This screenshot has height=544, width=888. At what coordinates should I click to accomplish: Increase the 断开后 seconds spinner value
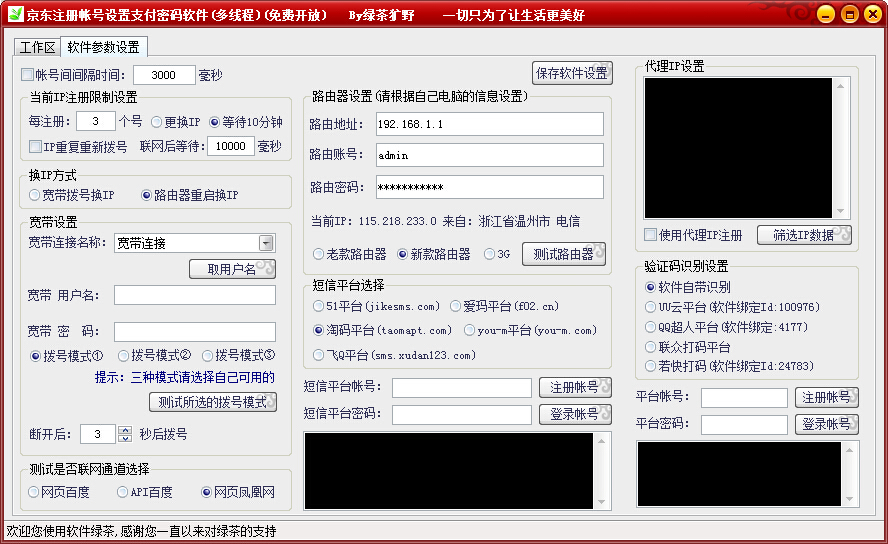(x=125, y=430)
